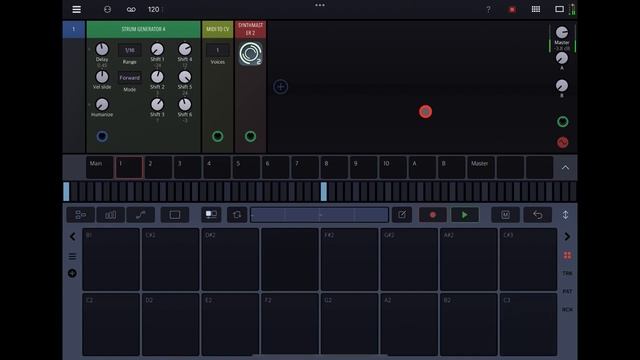The height and width of the screenshot is (360, 640).
Task: Expand the sequencer with vertical arrows icon
Action: [x=565, y=215]
